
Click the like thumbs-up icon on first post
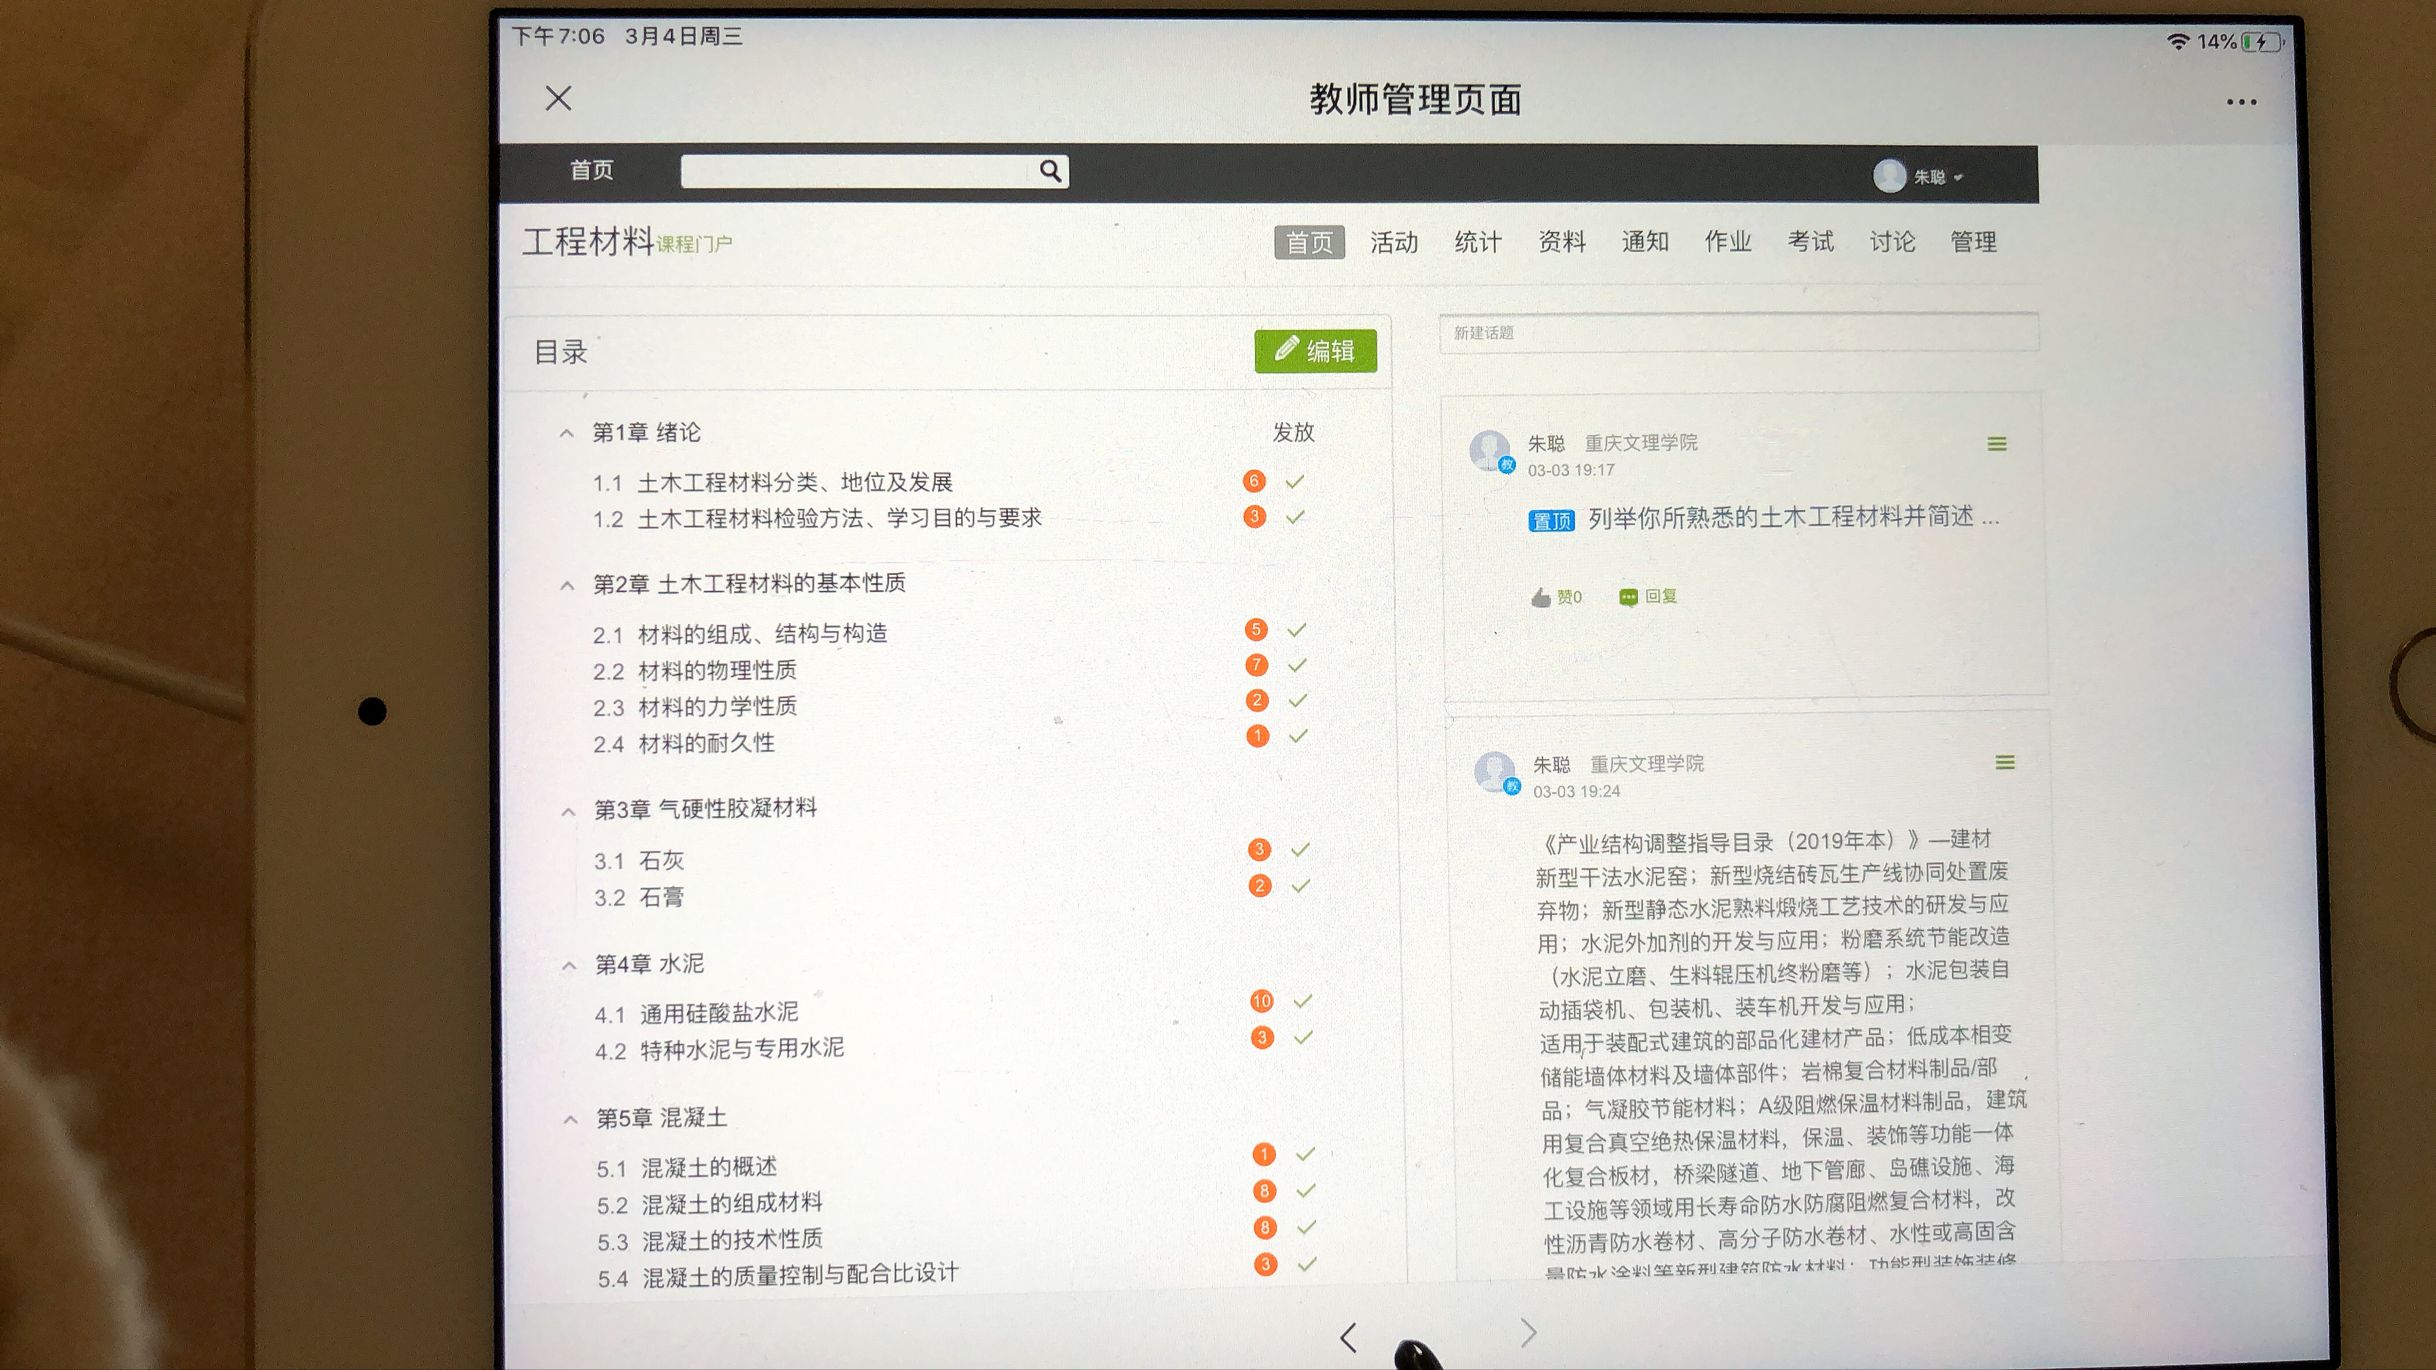(x=1541, y=597)
